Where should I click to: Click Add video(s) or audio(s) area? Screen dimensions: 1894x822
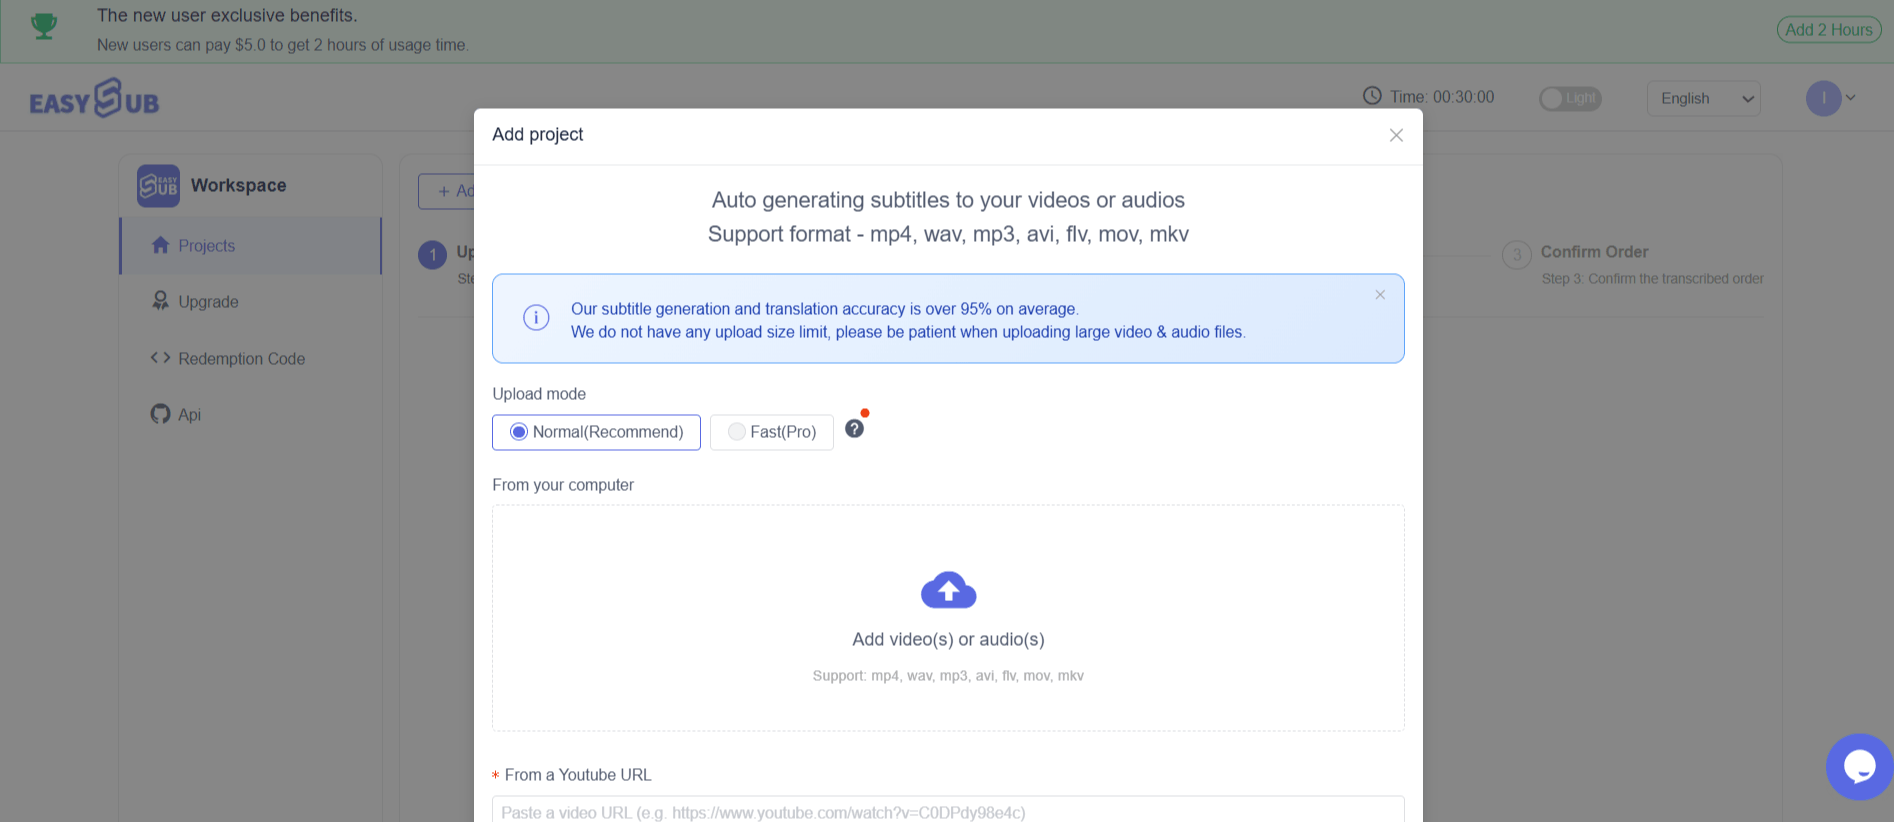[948, 618]
